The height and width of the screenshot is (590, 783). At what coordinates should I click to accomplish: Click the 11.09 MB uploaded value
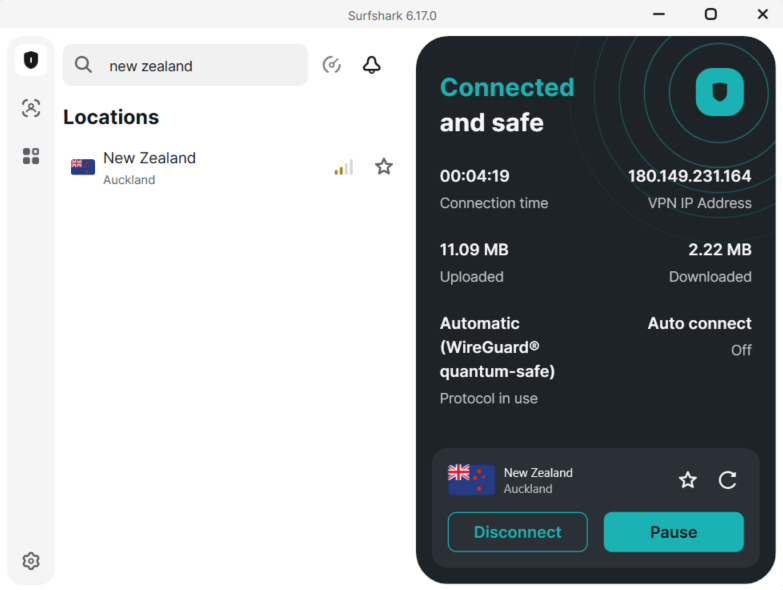[x=474, y=250]
